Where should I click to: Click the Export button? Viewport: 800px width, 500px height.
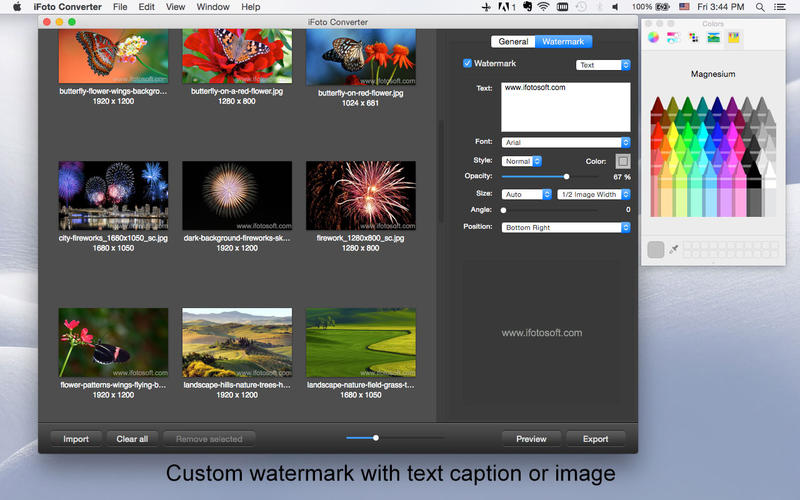(x=595, y=439)
